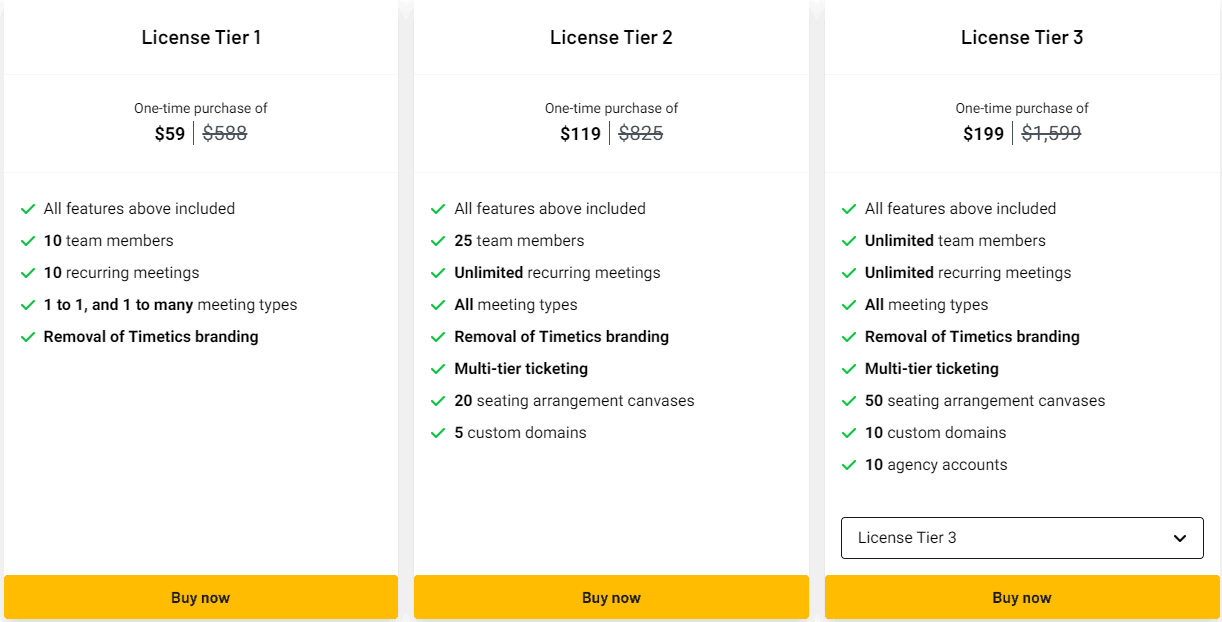Click "All meeting types" in Tier 3
The width and height of the screenshot is (1222, 622).
click(x=925, y=304)
